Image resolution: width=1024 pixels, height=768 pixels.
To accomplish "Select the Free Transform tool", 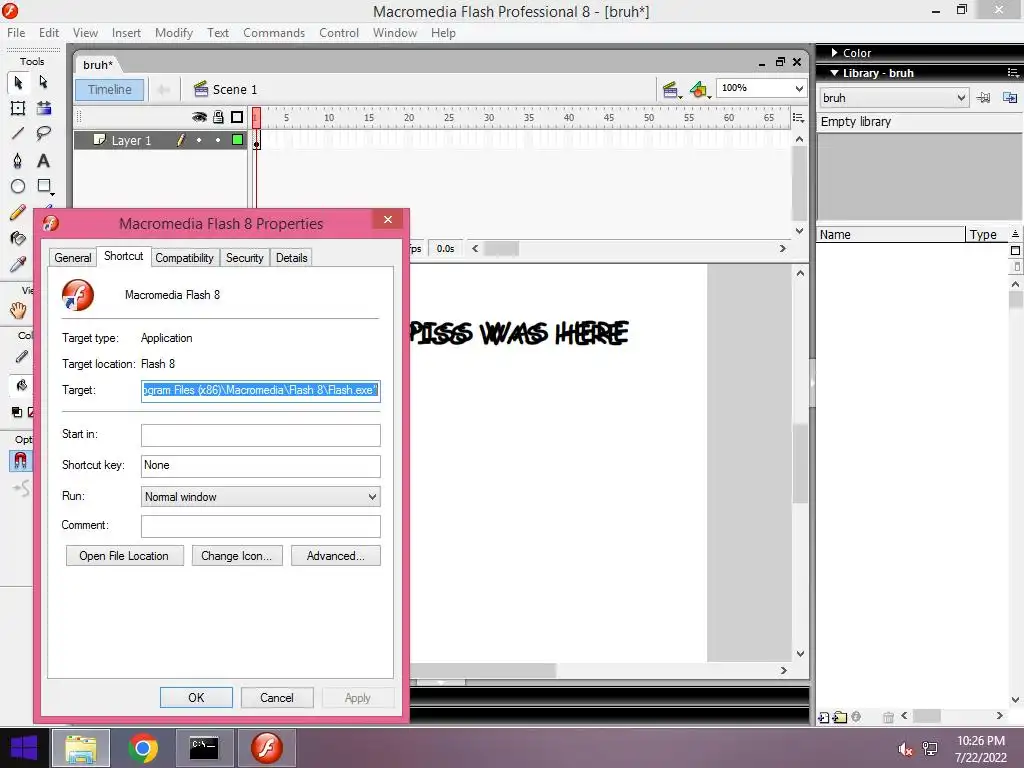I will tap(18, 108).
